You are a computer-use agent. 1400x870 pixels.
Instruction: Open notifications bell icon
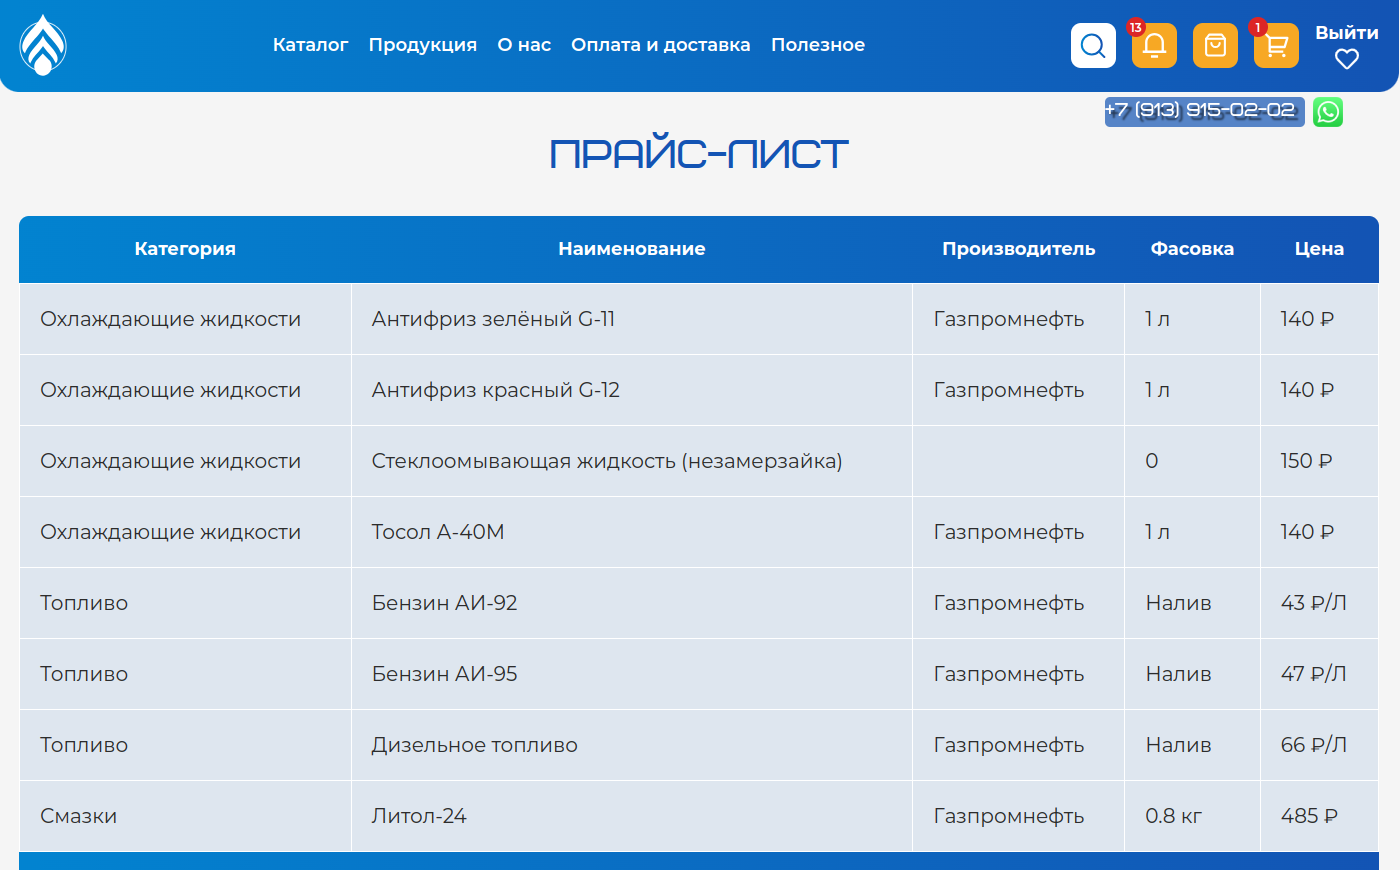(x=1154, y=45)
